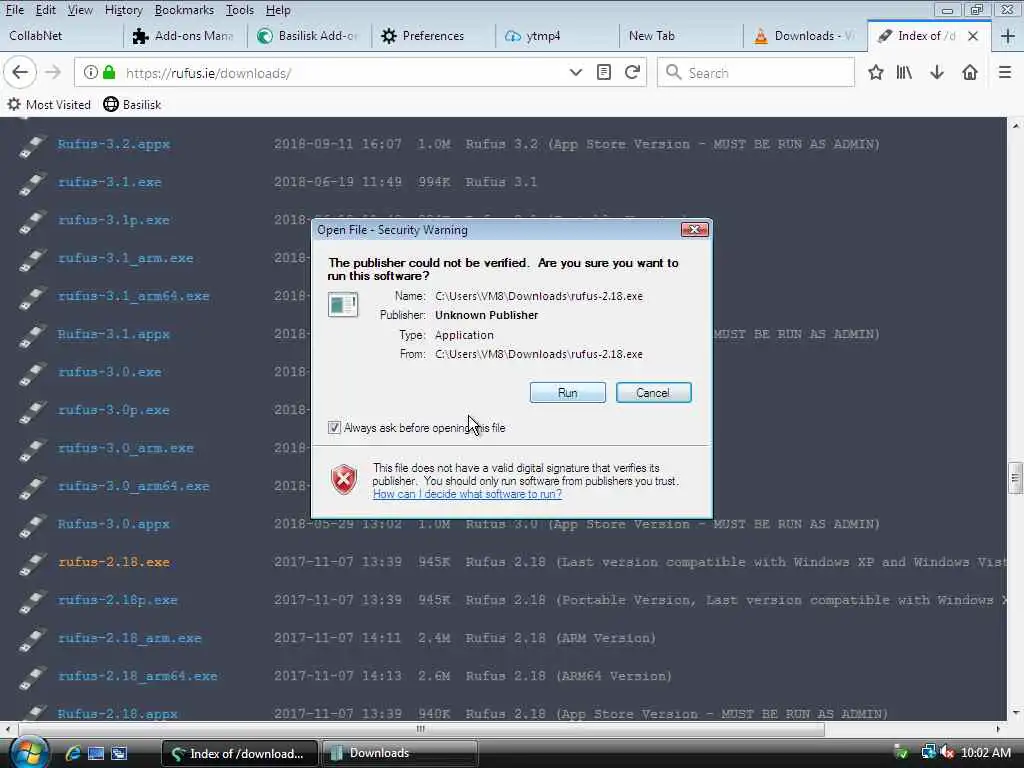The width and height of the screenshot is (1024, 768).
Task: Click the Run button in security warning
Action: tap(567, 392)
